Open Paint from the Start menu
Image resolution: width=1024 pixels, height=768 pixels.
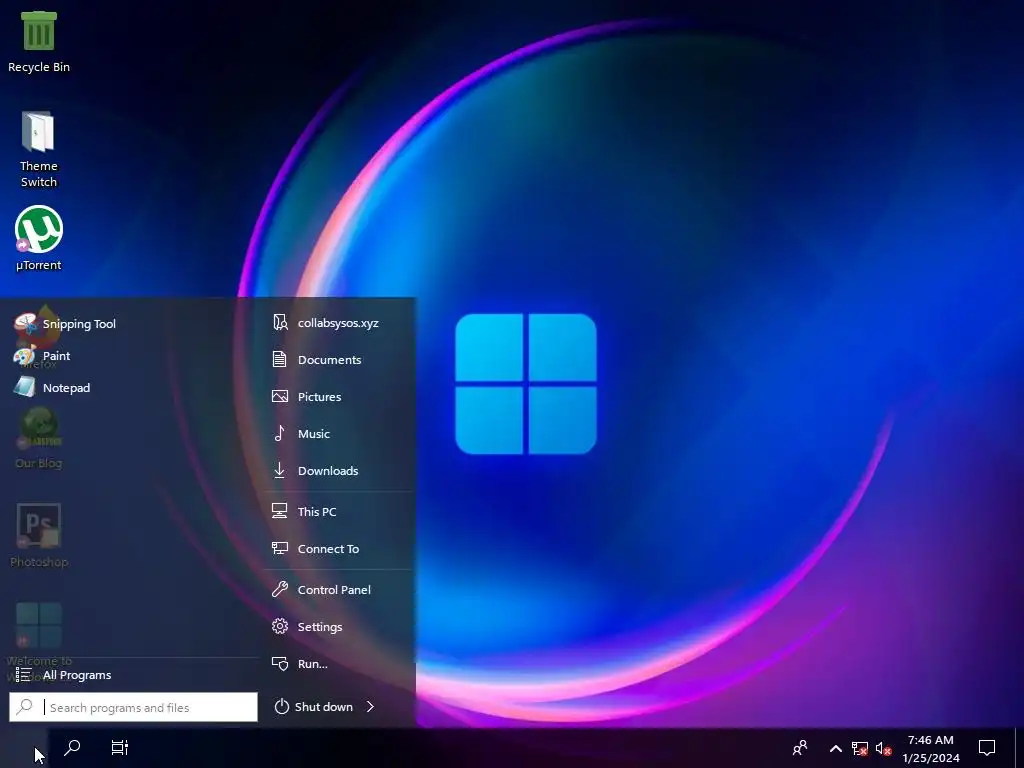tap(42, 356)
